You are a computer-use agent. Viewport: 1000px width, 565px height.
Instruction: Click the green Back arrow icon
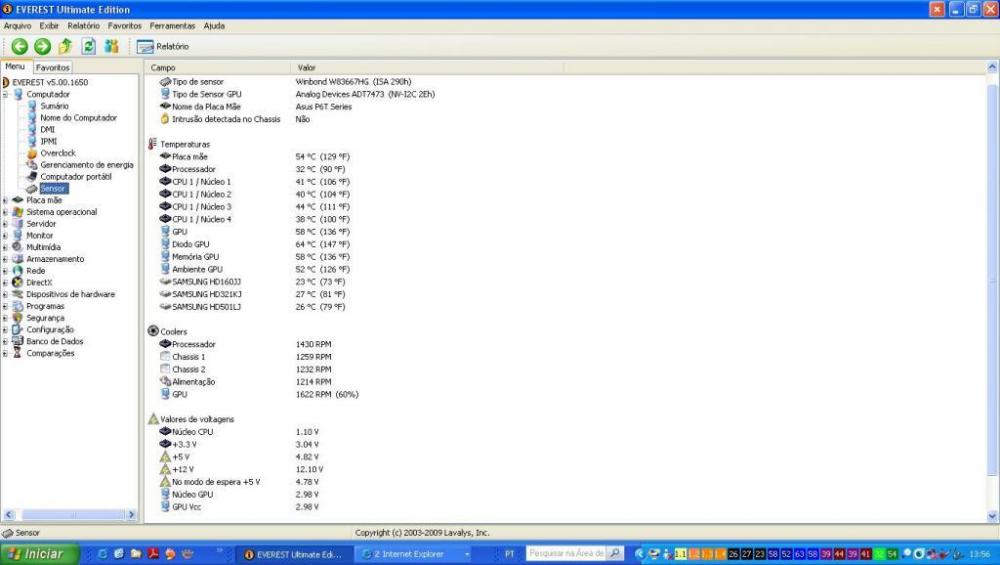click(x=20, y=46)
